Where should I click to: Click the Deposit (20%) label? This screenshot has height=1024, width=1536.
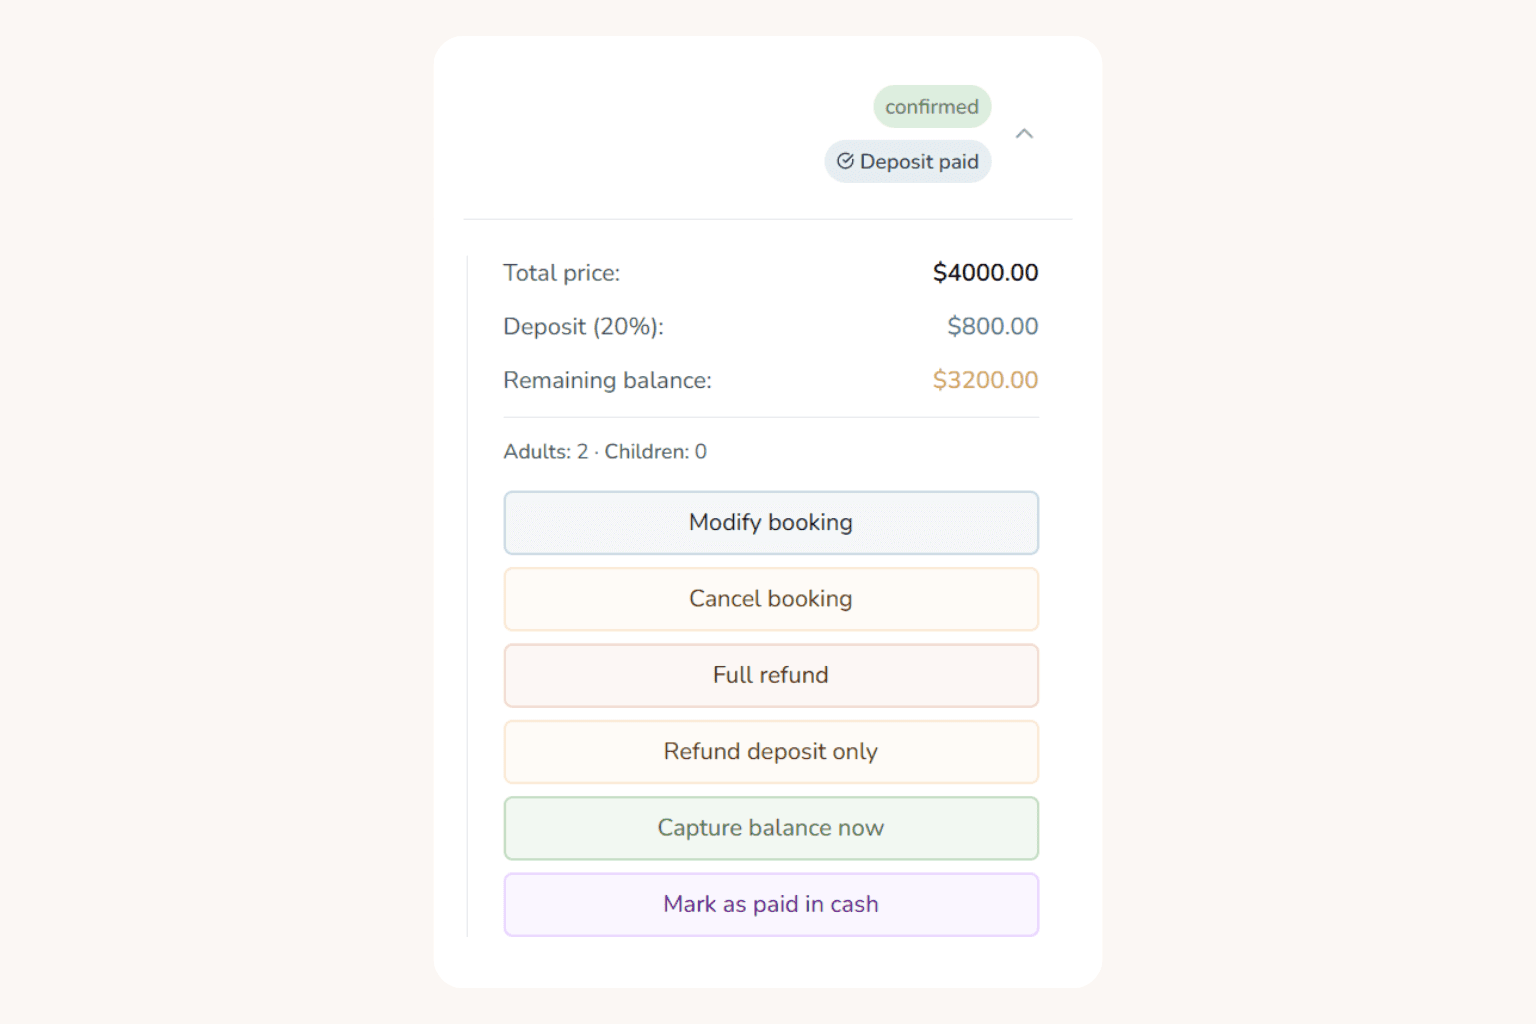[583, 327]
